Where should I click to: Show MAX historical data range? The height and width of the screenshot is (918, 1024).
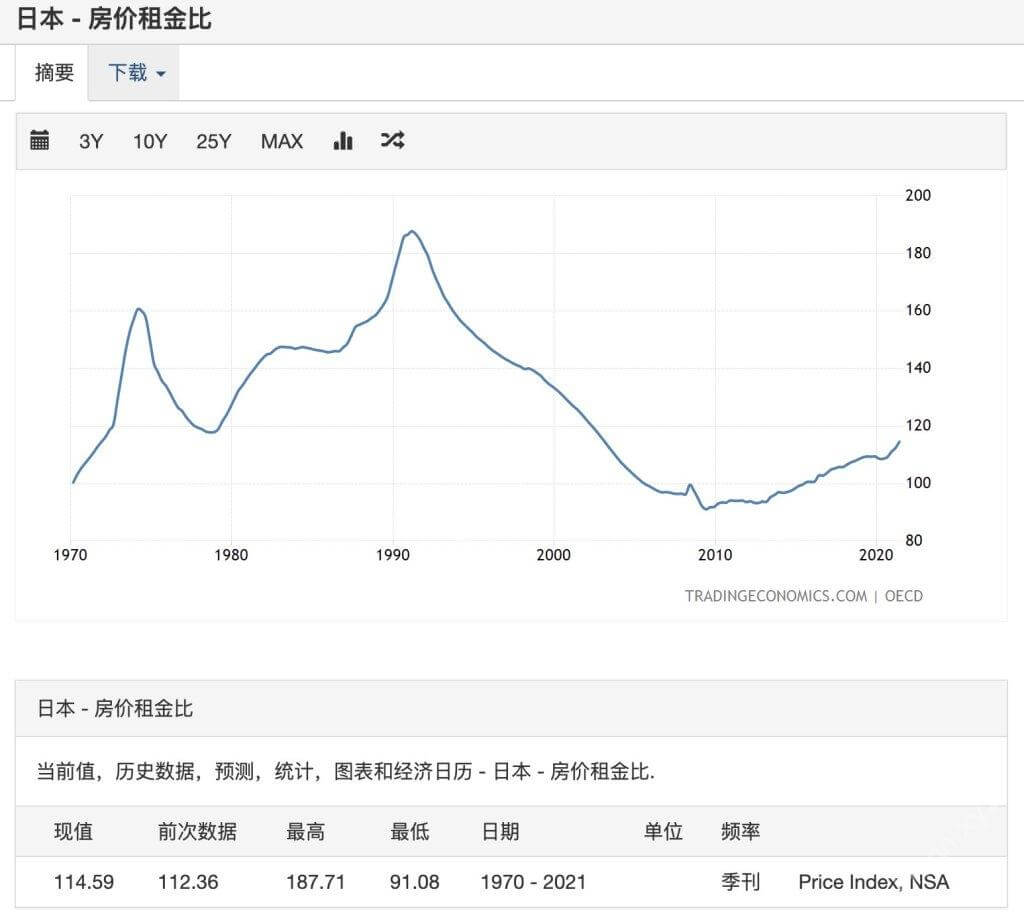(x=281, y=141)
